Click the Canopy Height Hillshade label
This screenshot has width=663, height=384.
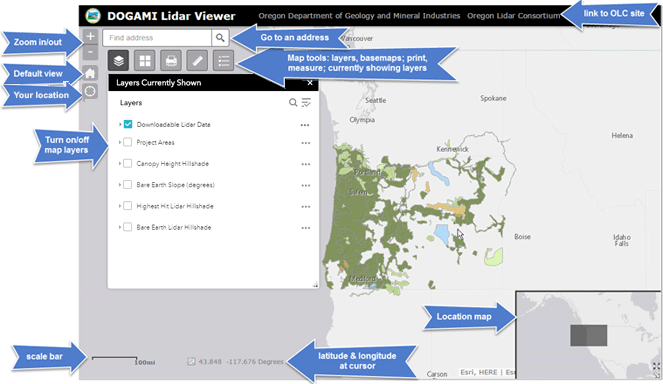coord(173,164)
